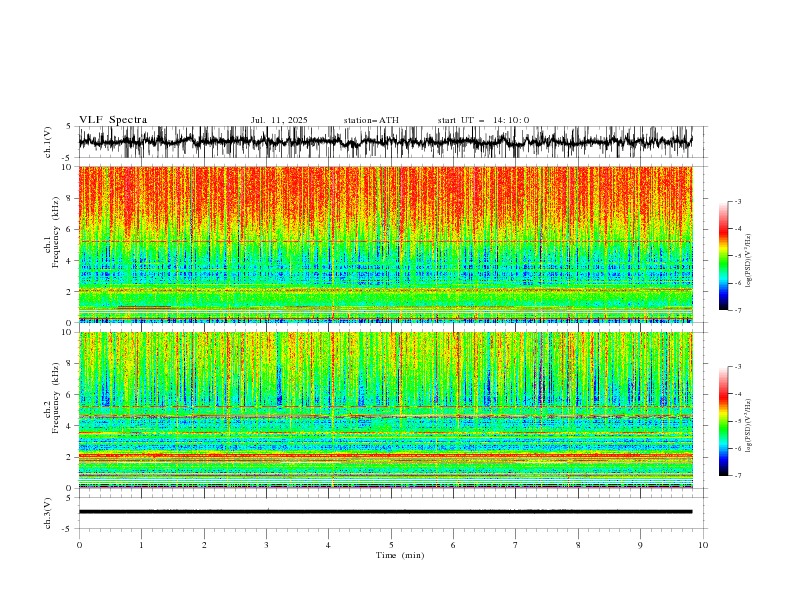
Task: Click the upper PSD color bar
Action: click(724, 256)
